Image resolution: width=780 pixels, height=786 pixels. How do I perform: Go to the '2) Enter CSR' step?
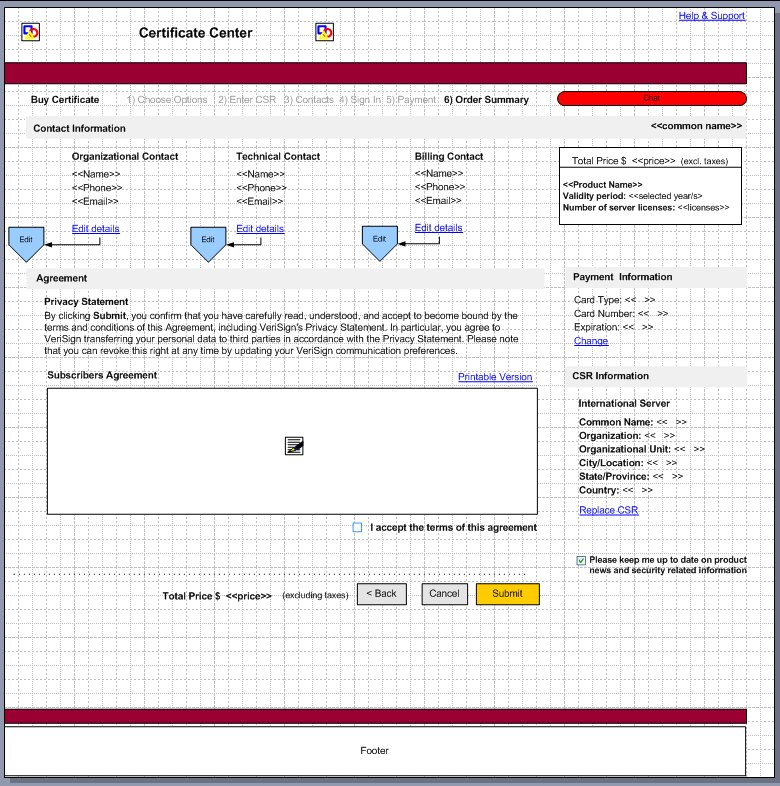[x=247, y=100]
